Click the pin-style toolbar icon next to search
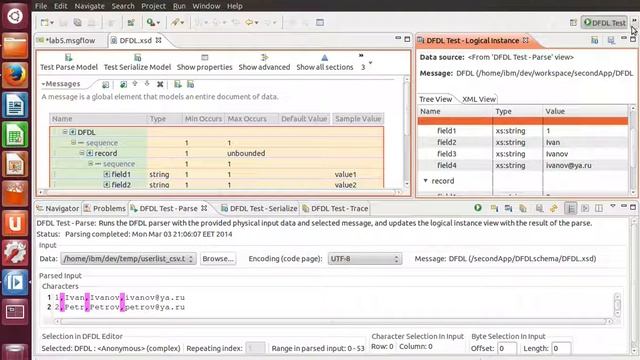This screenshot has width=640, height=360. click(x=176, y=22)
